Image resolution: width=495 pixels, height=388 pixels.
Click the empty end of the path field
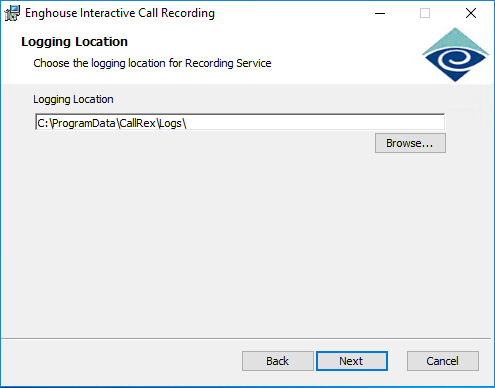(315, 123)
